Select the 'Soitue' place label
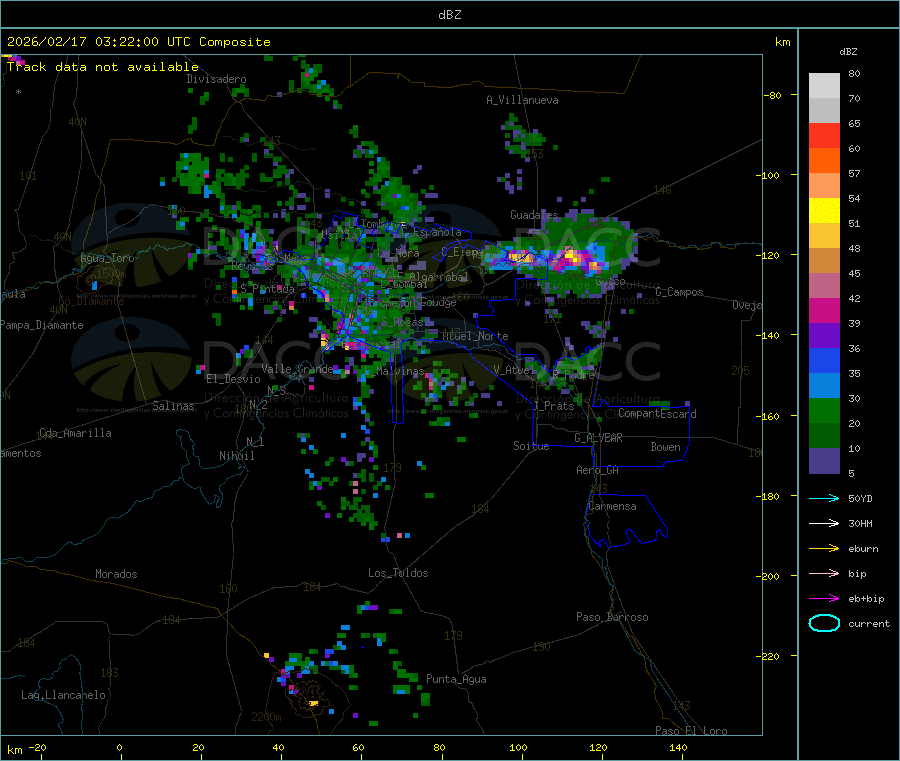 pos(531,446)
